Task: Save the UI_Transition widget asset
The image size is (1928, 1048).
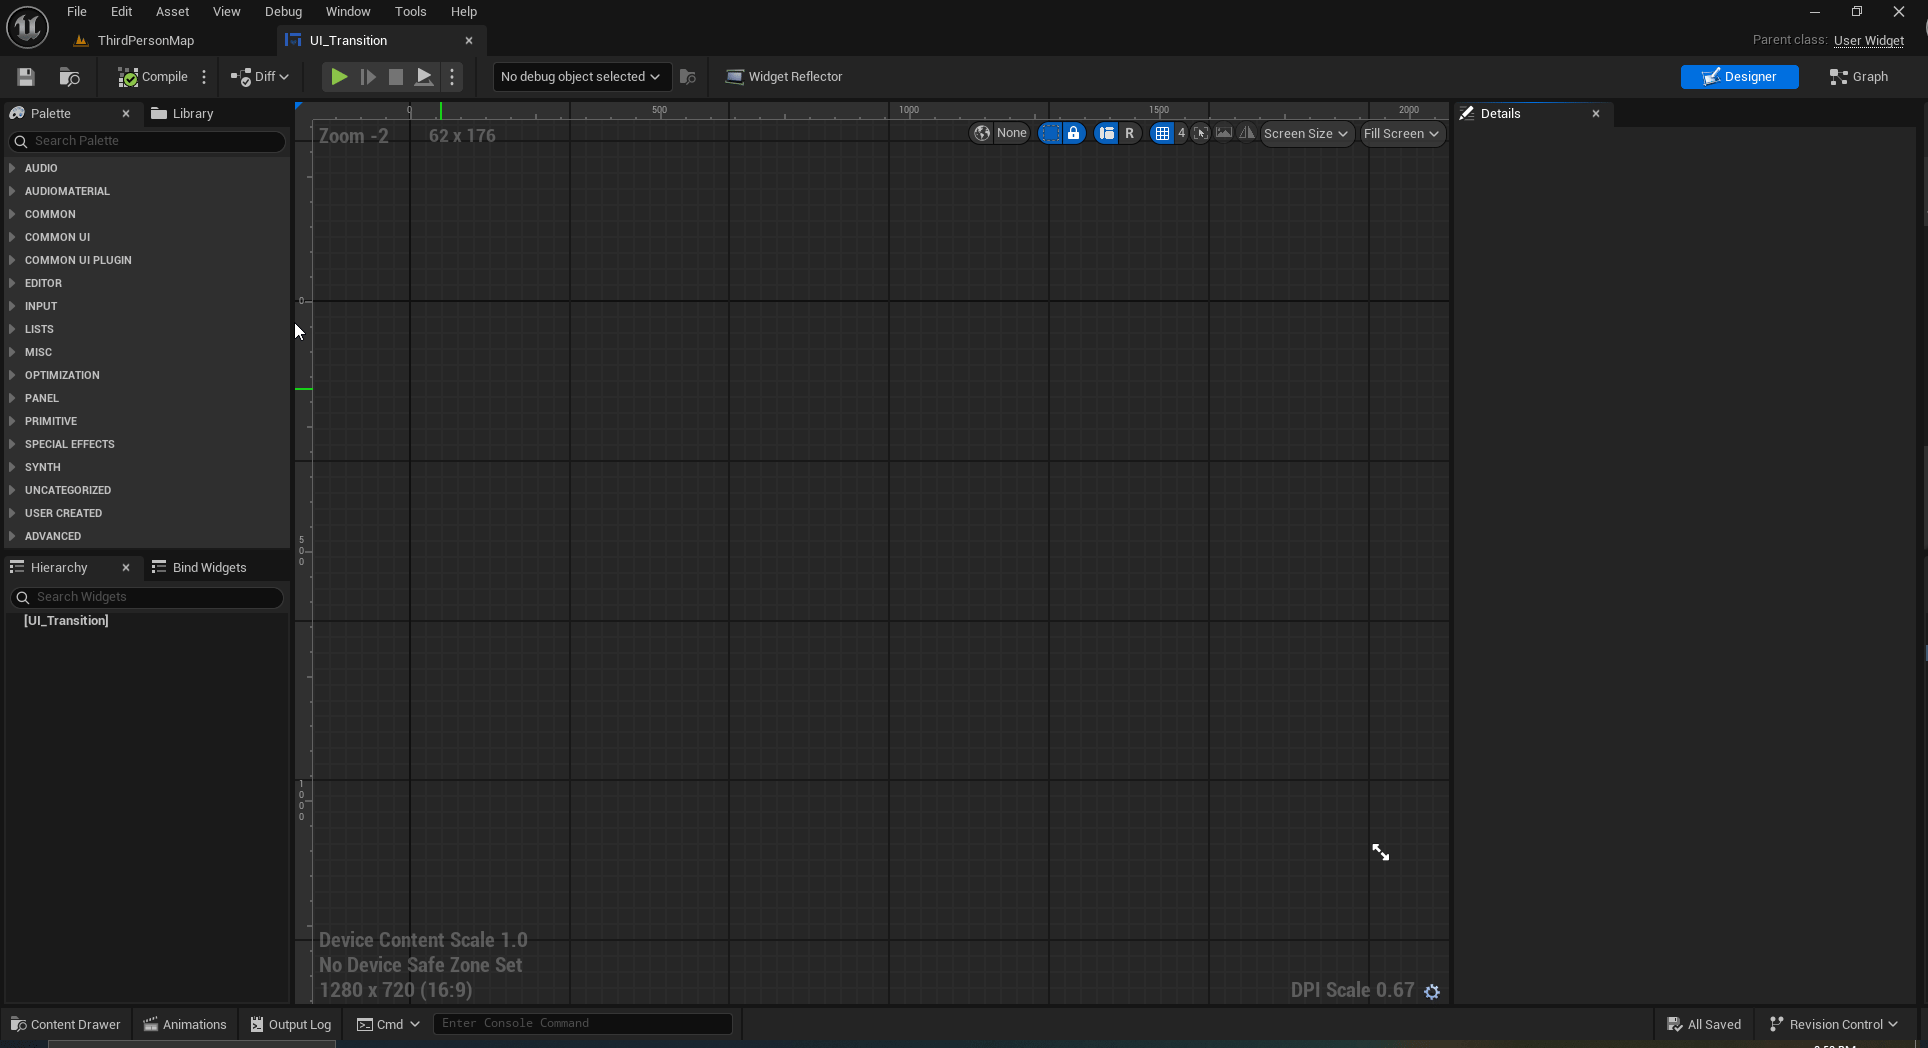Action: click(x=26, y=77)
